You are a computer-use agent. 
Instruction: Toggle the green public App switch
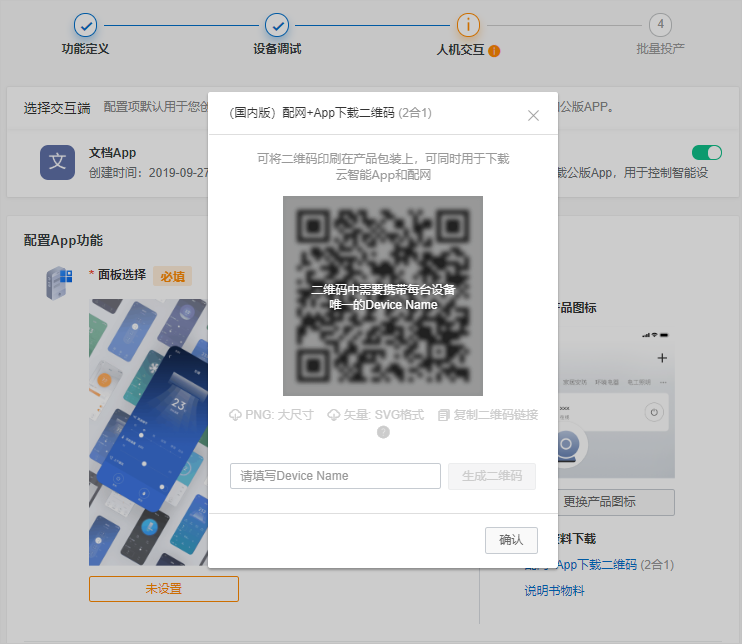click(x=707, y=152)
